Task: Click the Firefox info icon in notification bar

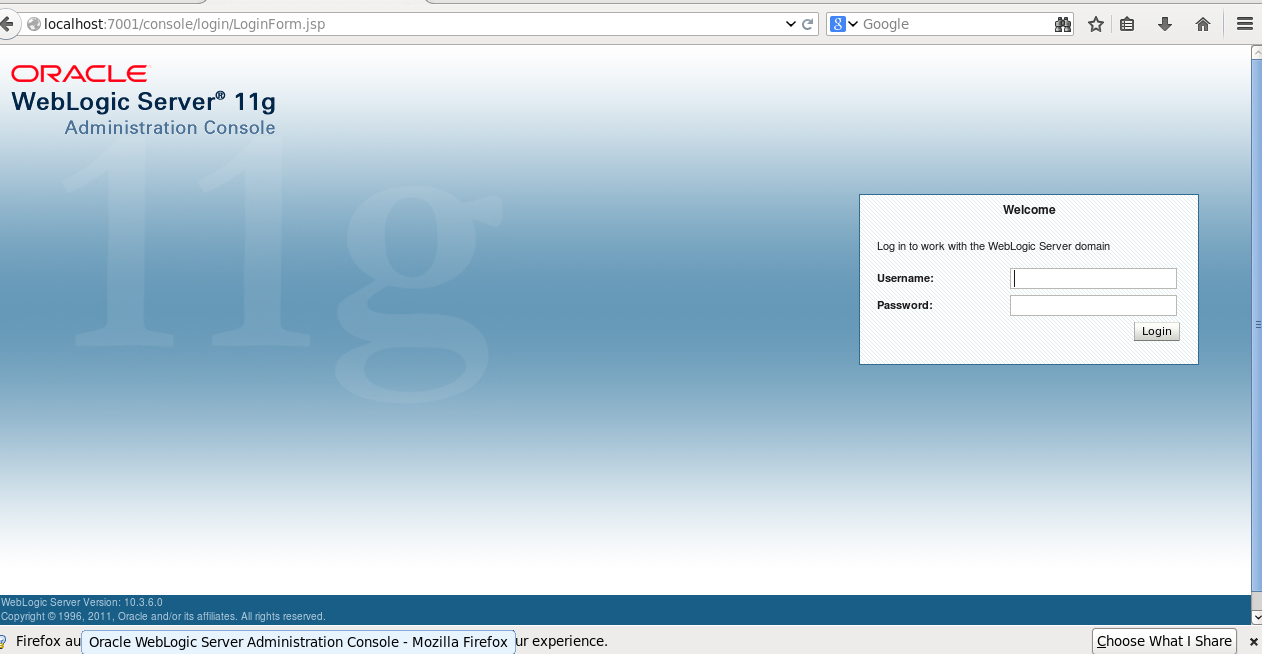Action: pos(3,641)
